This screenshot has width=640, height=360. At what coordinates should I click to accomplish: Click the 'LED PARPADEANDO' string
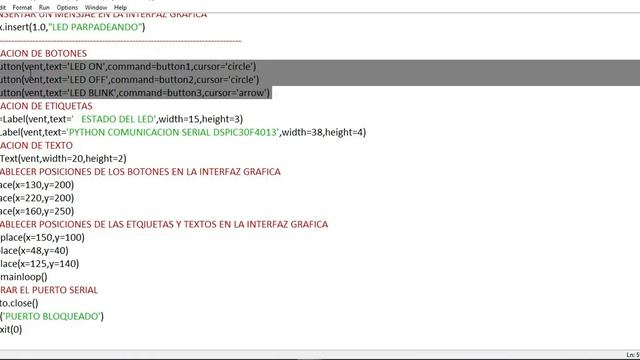(96, 27)
